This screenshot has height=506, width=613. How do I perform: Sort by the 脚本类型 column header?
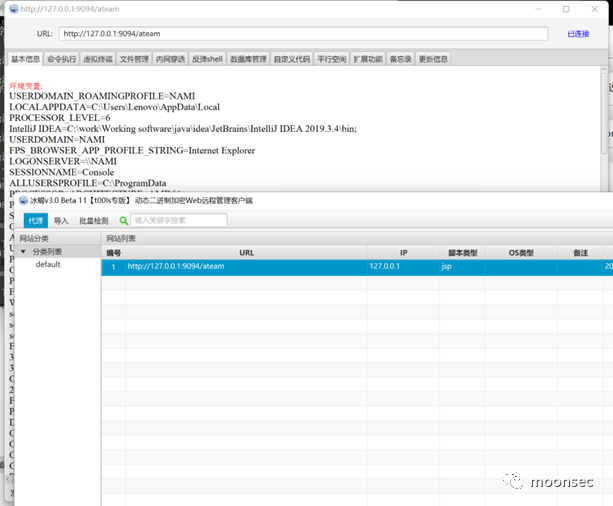[x=462, y=253]
